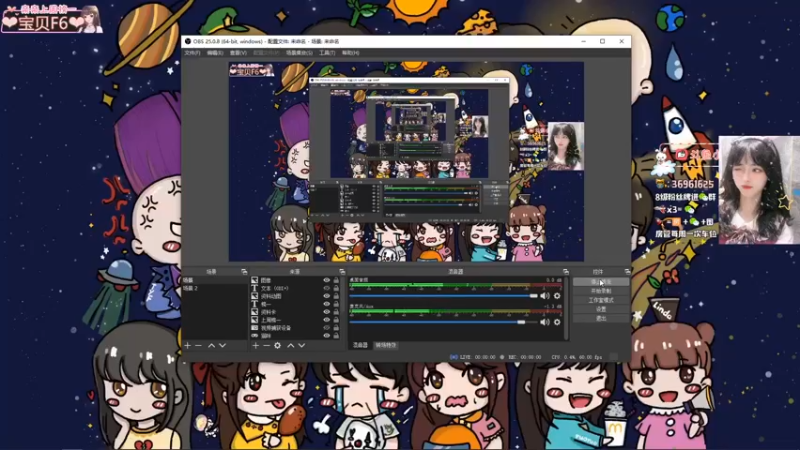Lock the 上周榜一 source

(x=336, y=320)
